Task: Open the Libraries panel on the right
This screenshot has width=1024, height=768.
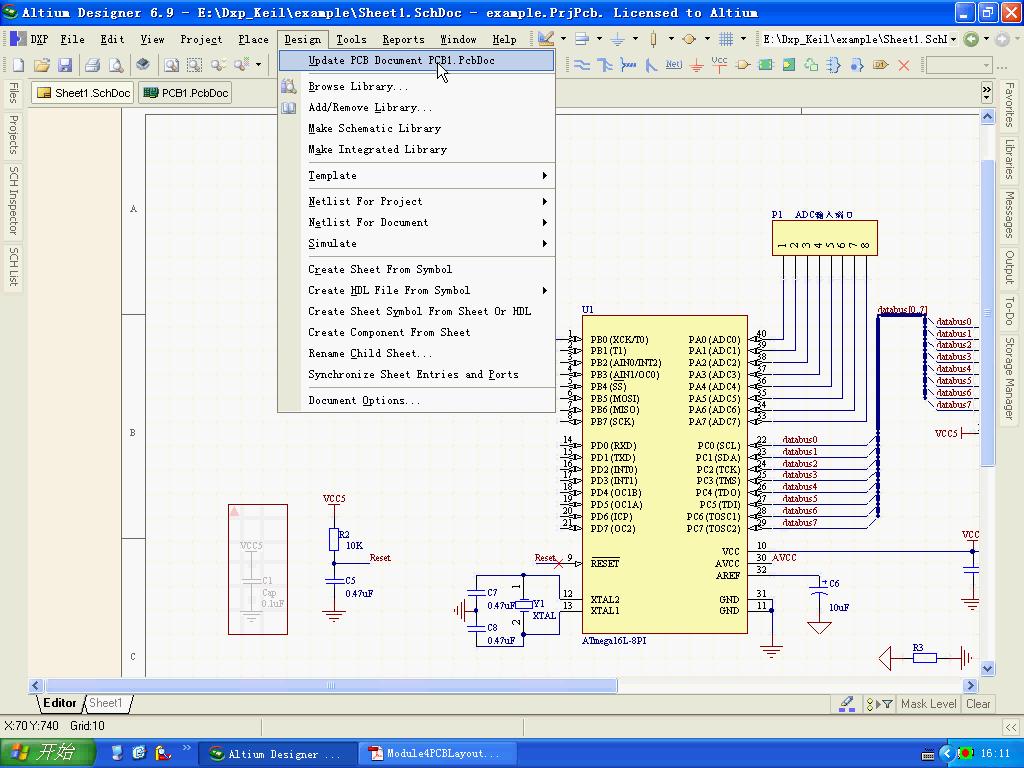Action: click(1010, 159)
